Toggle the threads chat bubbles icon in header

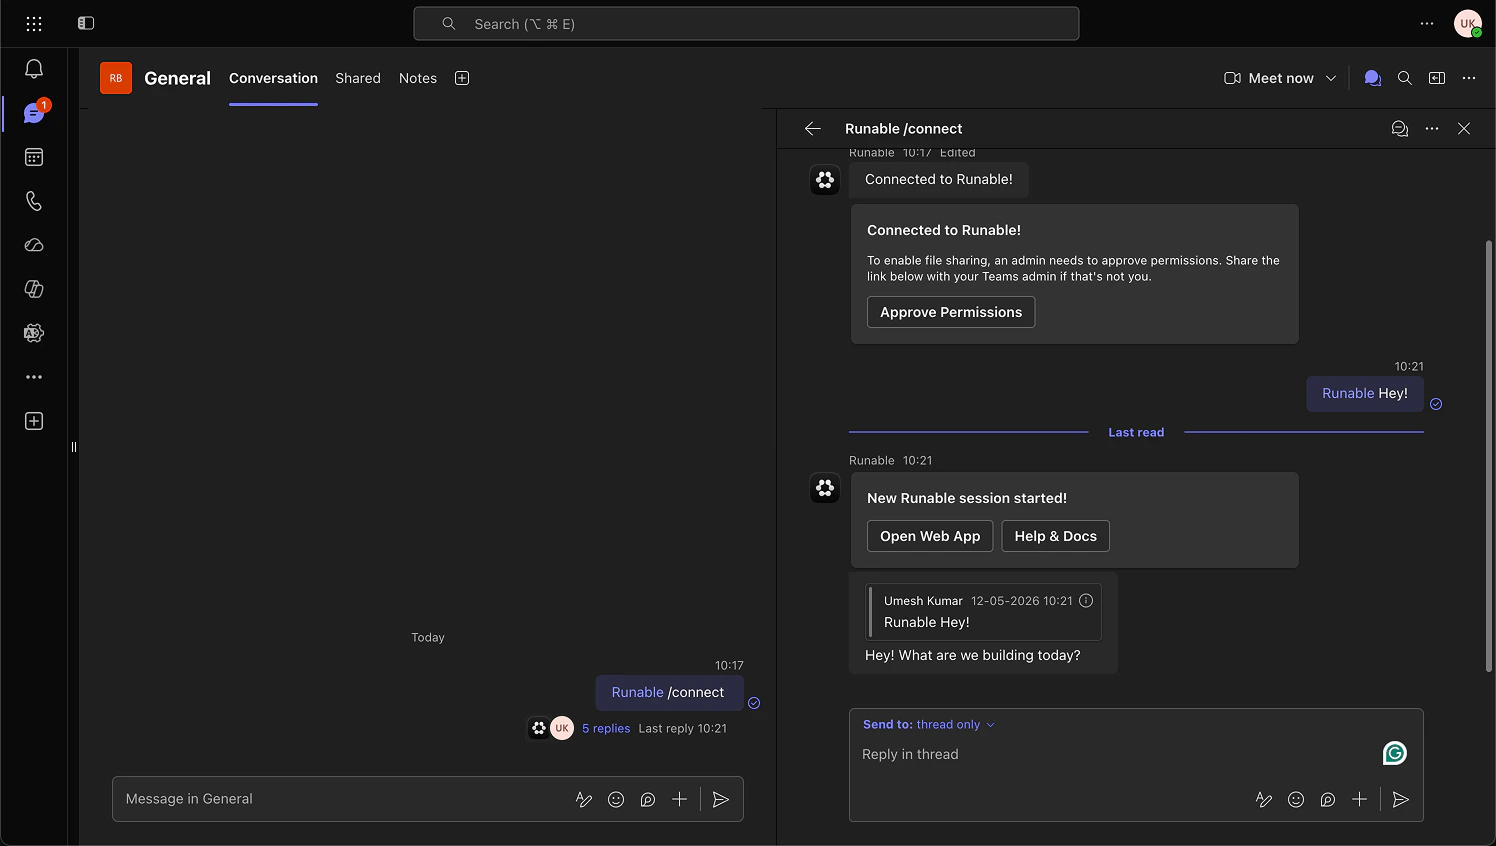1373,78
